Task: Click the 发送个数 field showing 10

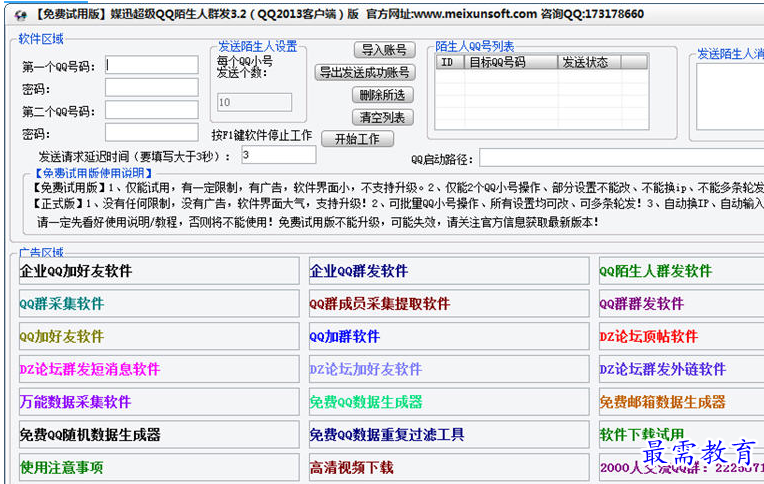Action: (254, 102)
